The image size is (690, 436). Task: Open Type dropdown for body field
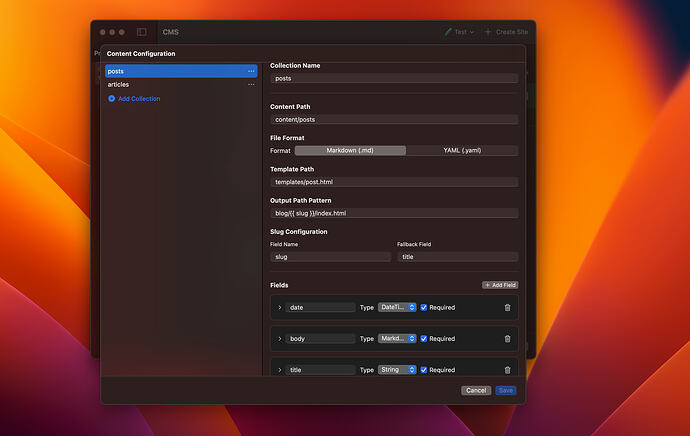397,338
